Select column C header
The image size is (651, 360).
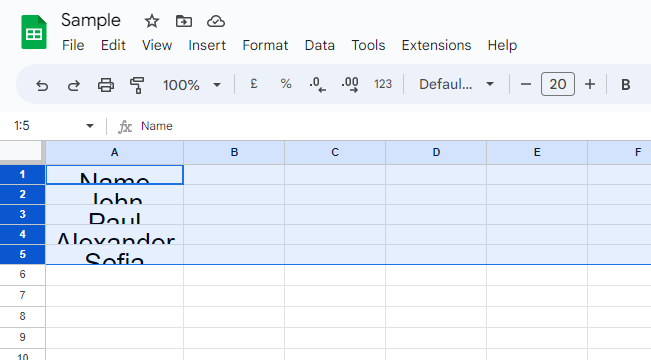click(x=335, y=152)
